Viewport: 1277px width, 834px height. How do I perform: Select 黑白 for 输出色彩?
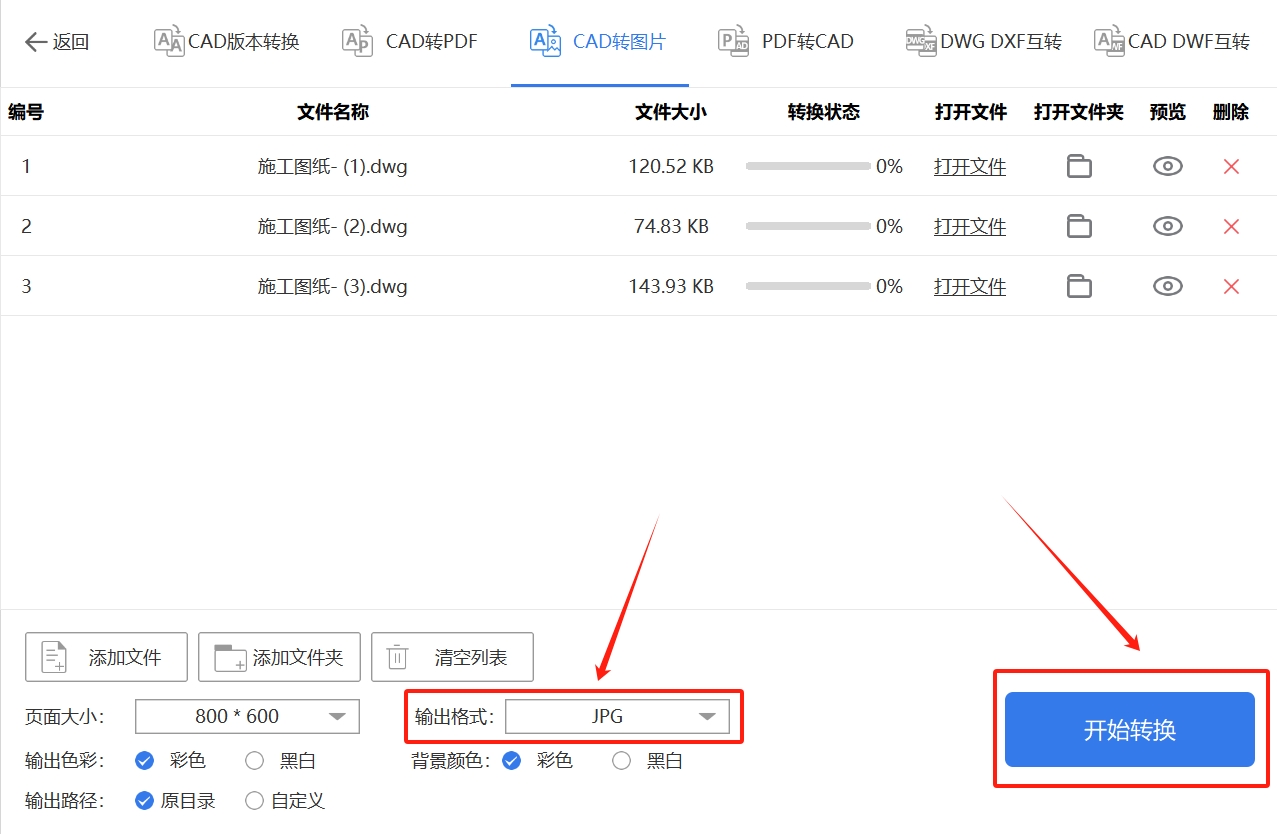click(x=254, y=760)
